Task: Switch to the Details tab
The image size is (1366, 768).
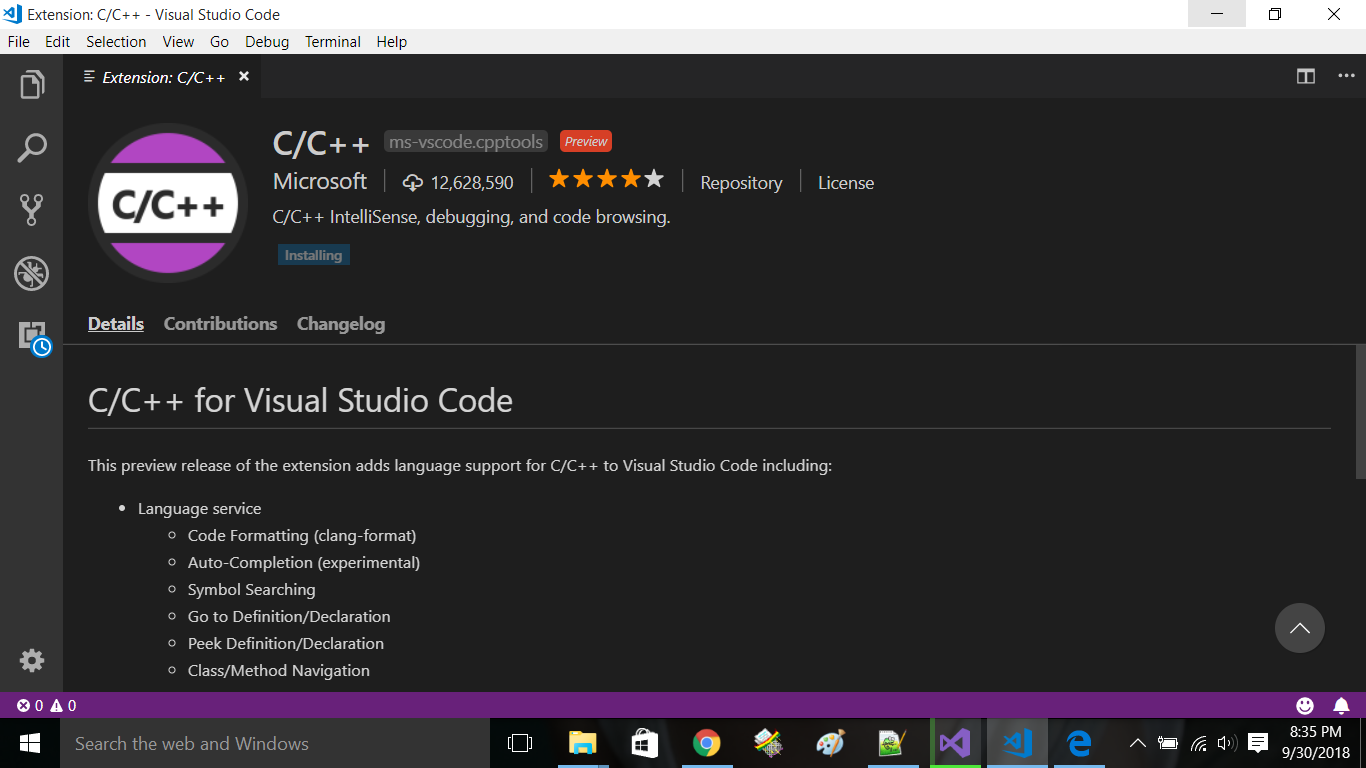Action: pyautogui.click(x=116, y=324)
